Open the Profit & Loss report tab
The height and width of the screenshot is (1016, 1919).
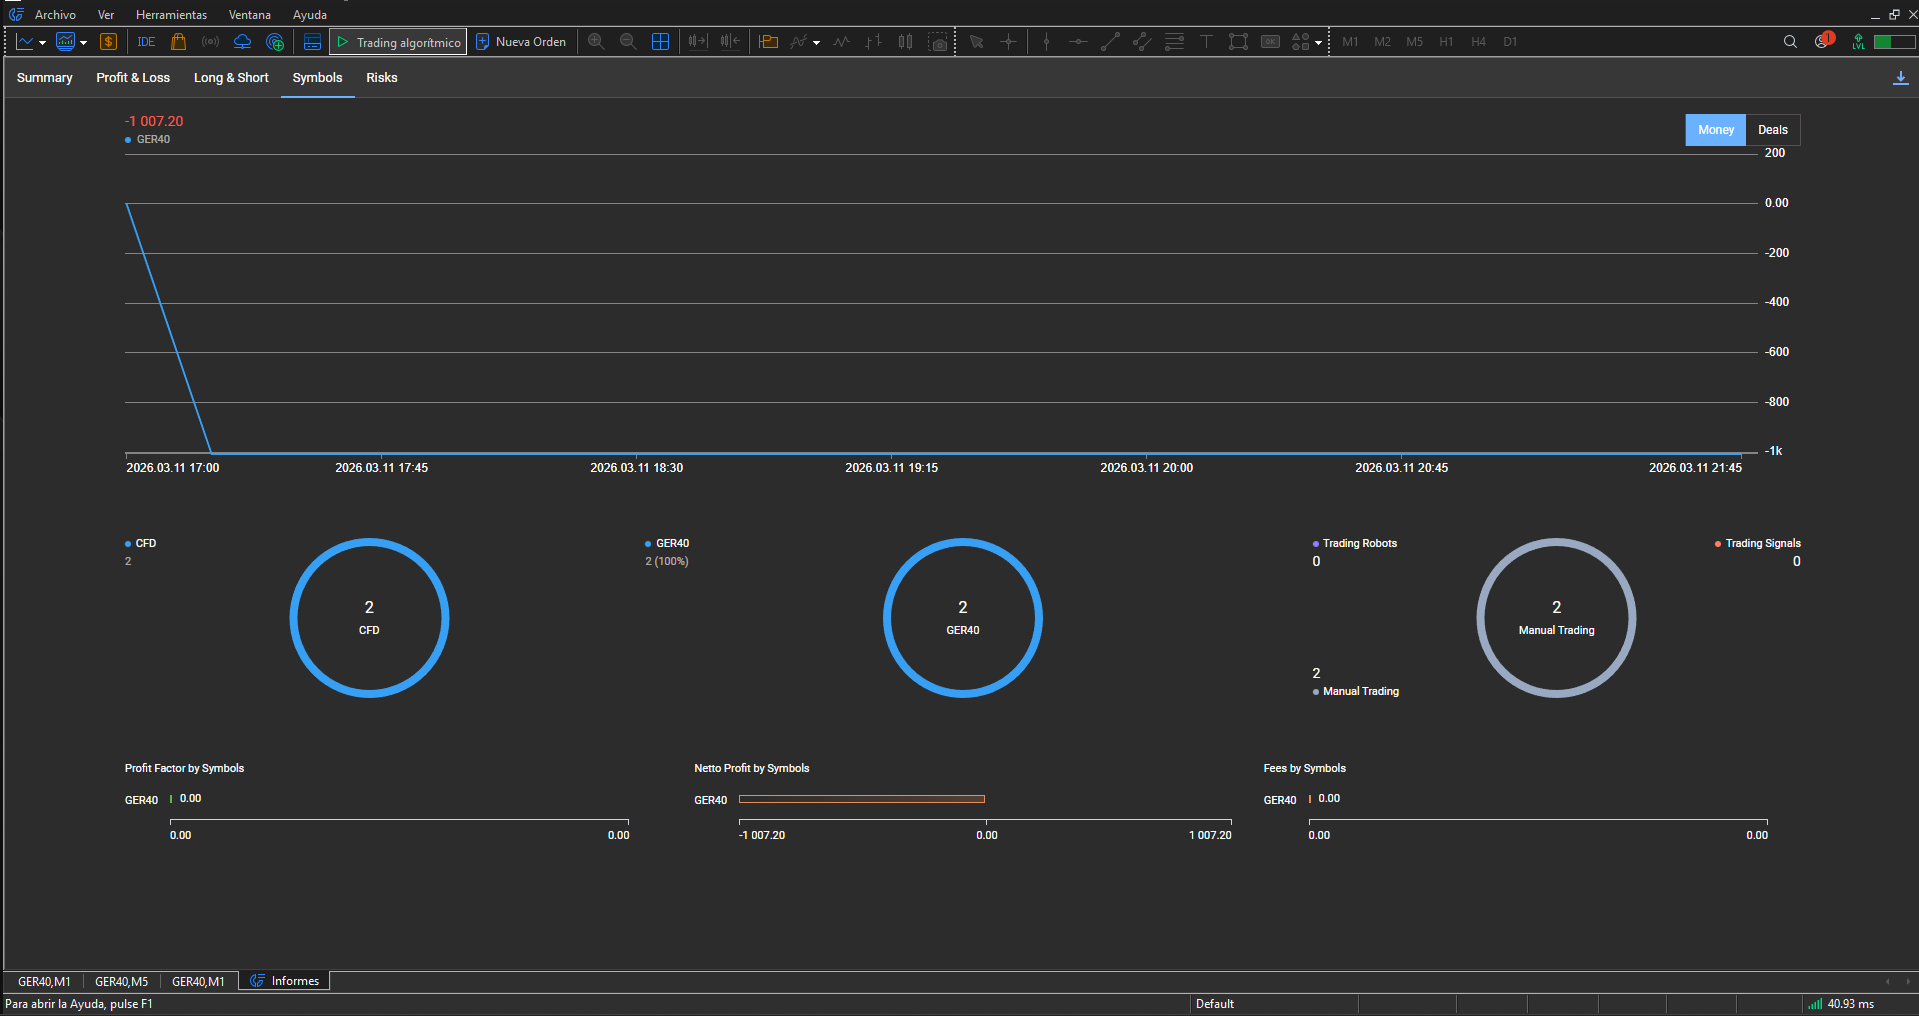(x=133, y=78)
